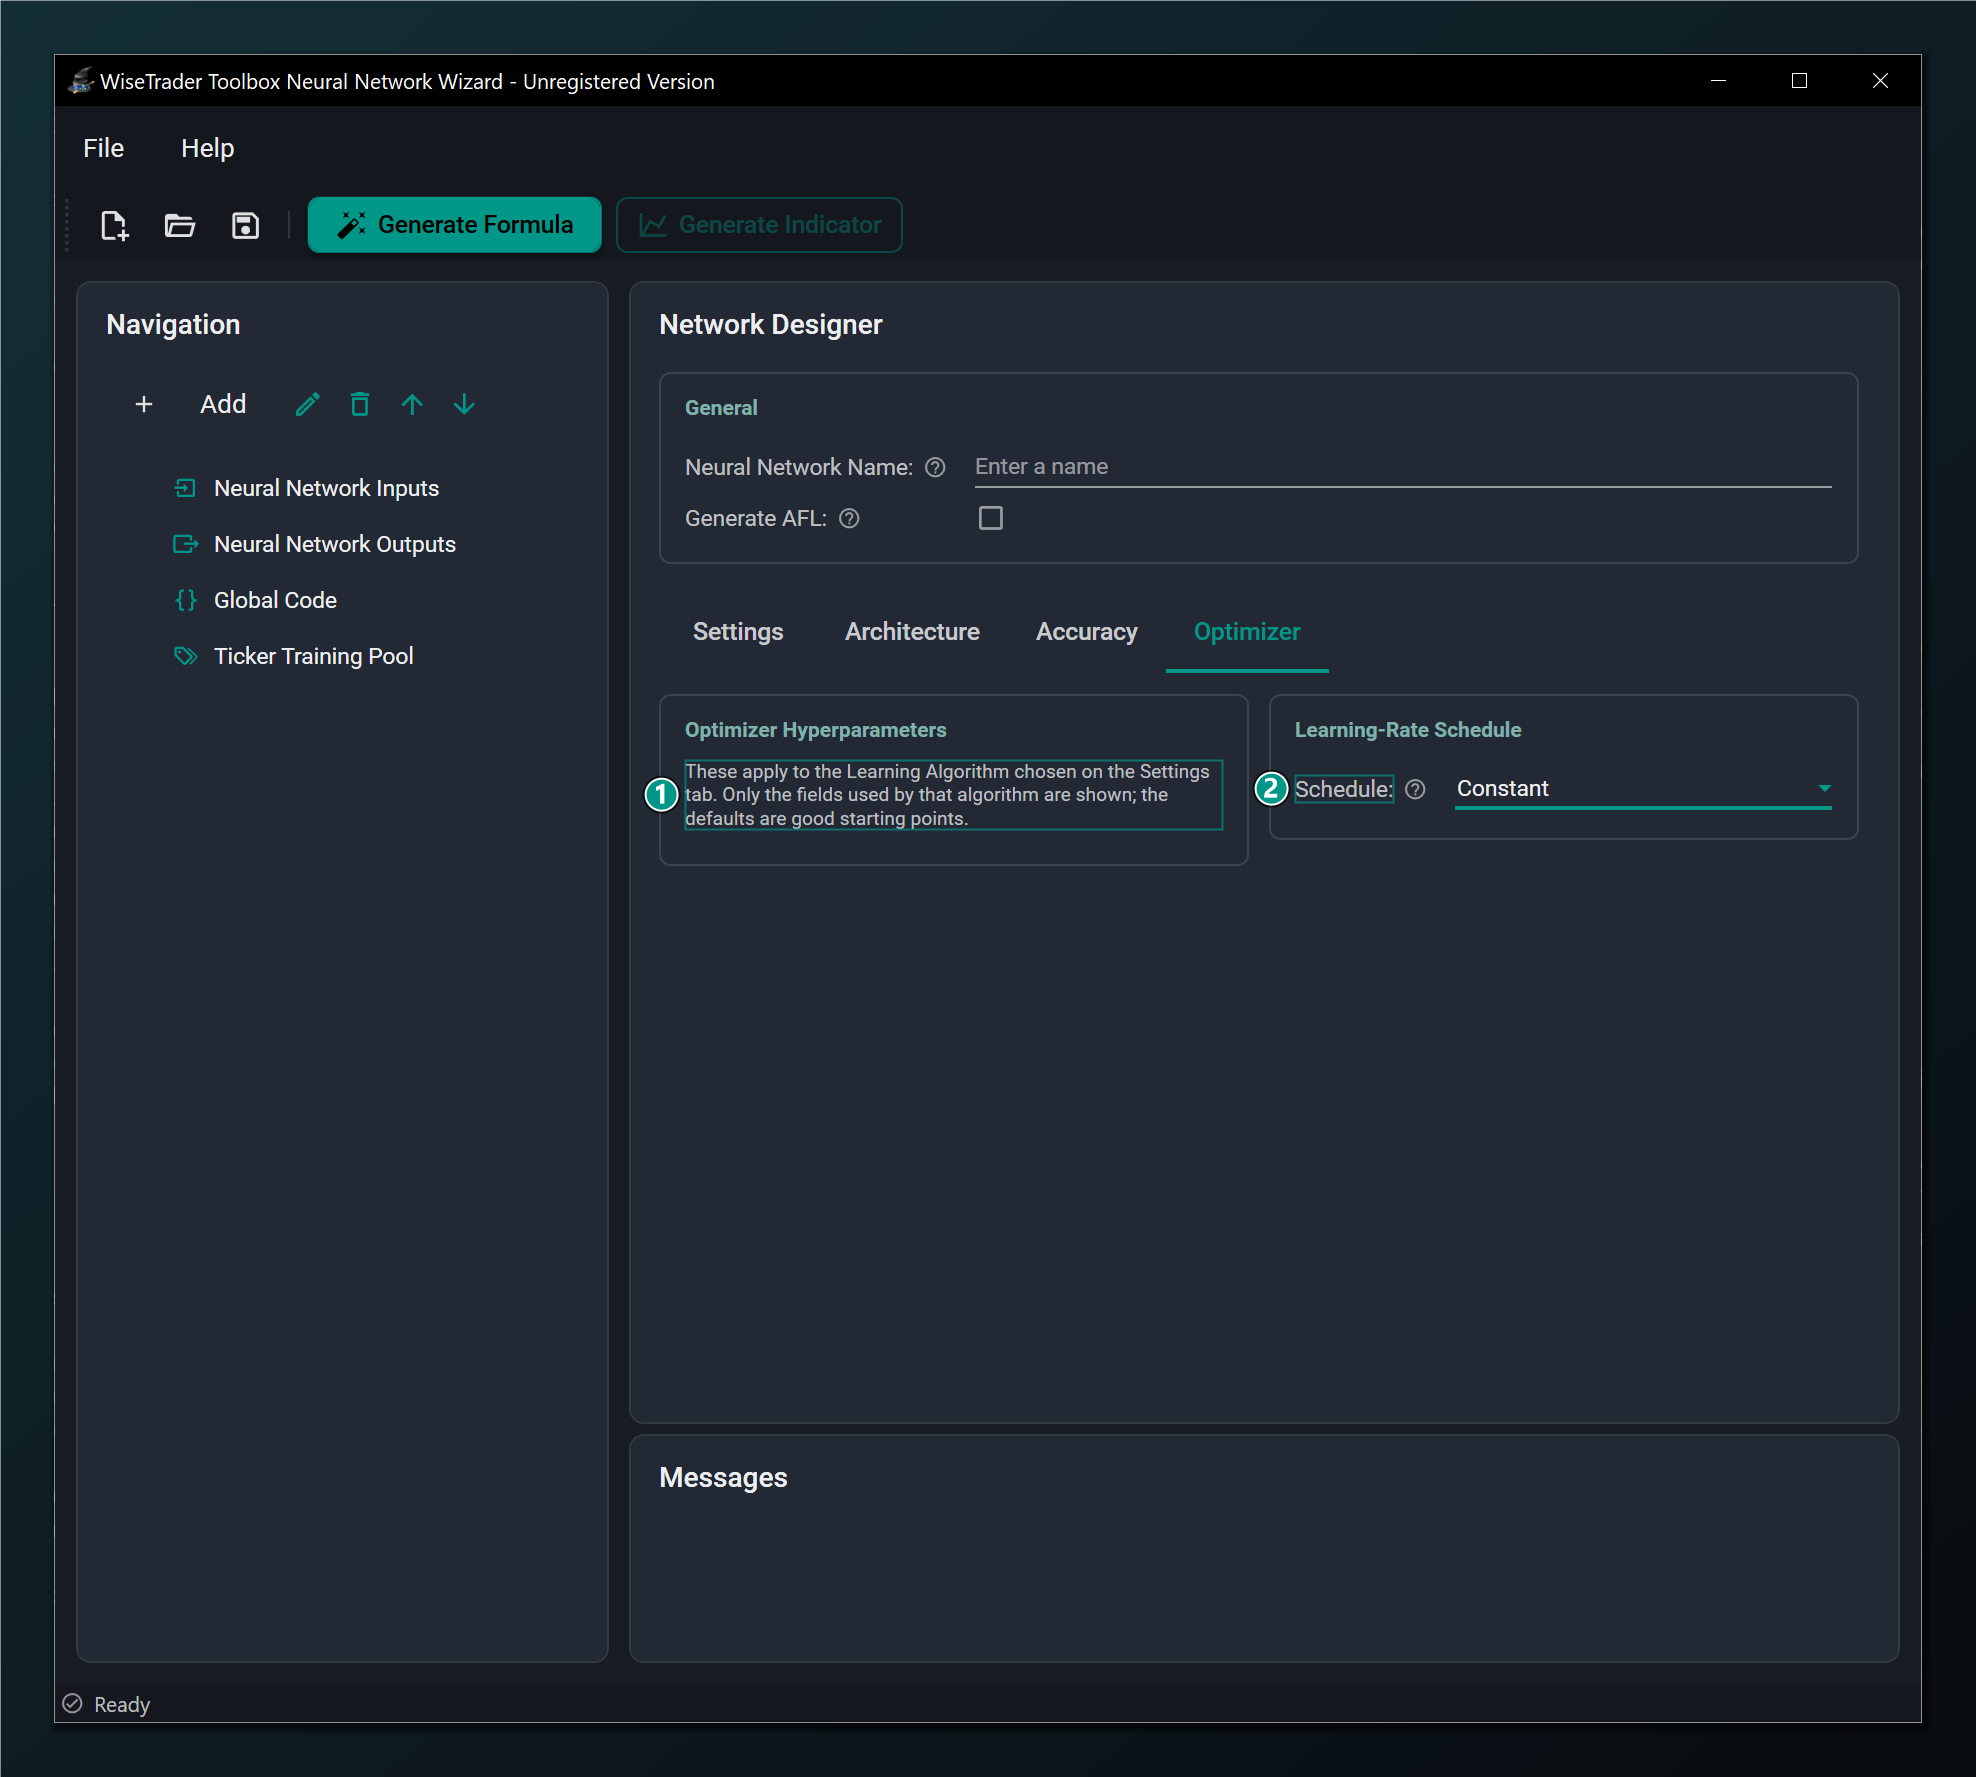
Task: Close the WiseTrader wizard window
Action: tap(1880, 81)
